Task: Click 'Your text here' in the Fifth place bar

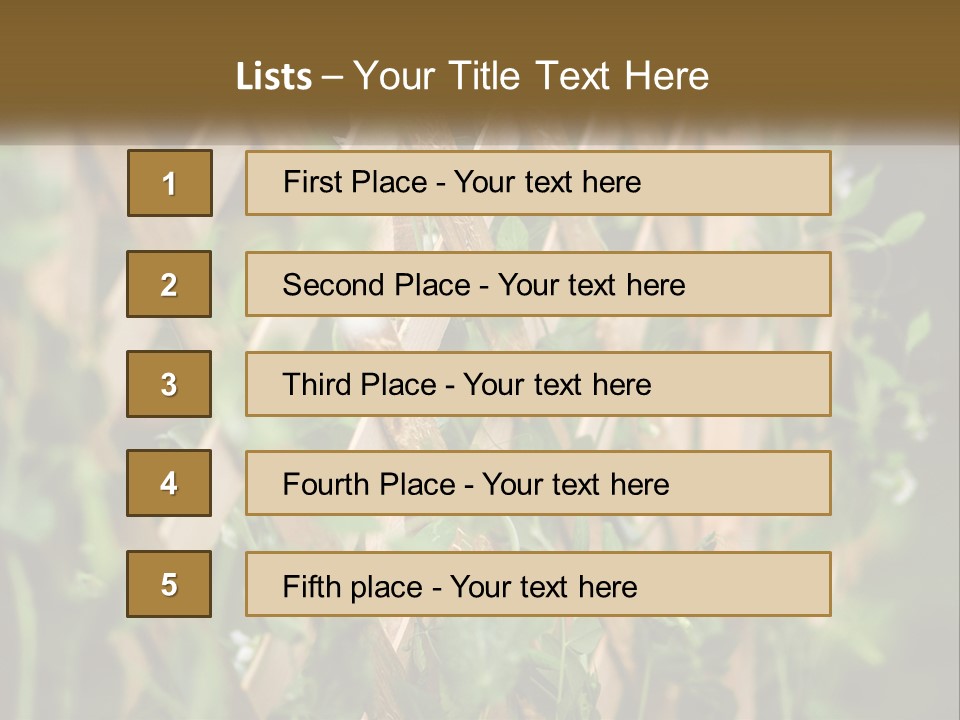Action: pyautogui.click(x=544, y=586)
